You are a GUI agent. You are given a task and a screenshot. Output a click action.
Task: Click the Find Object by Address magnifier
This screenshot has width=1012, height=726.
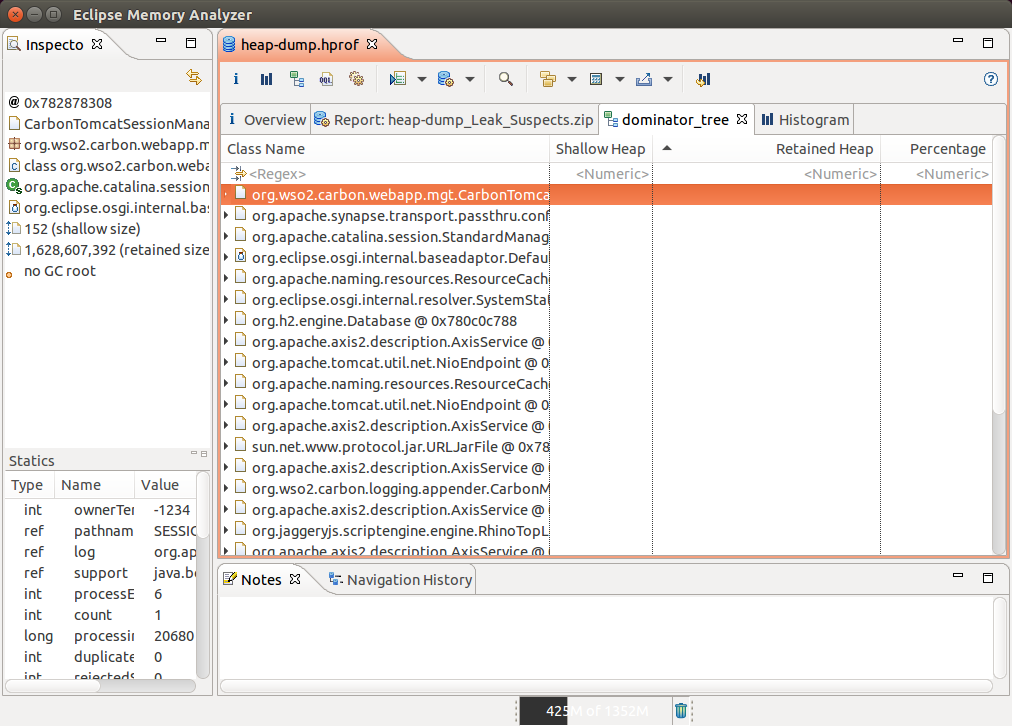click(x=506, y=79)
